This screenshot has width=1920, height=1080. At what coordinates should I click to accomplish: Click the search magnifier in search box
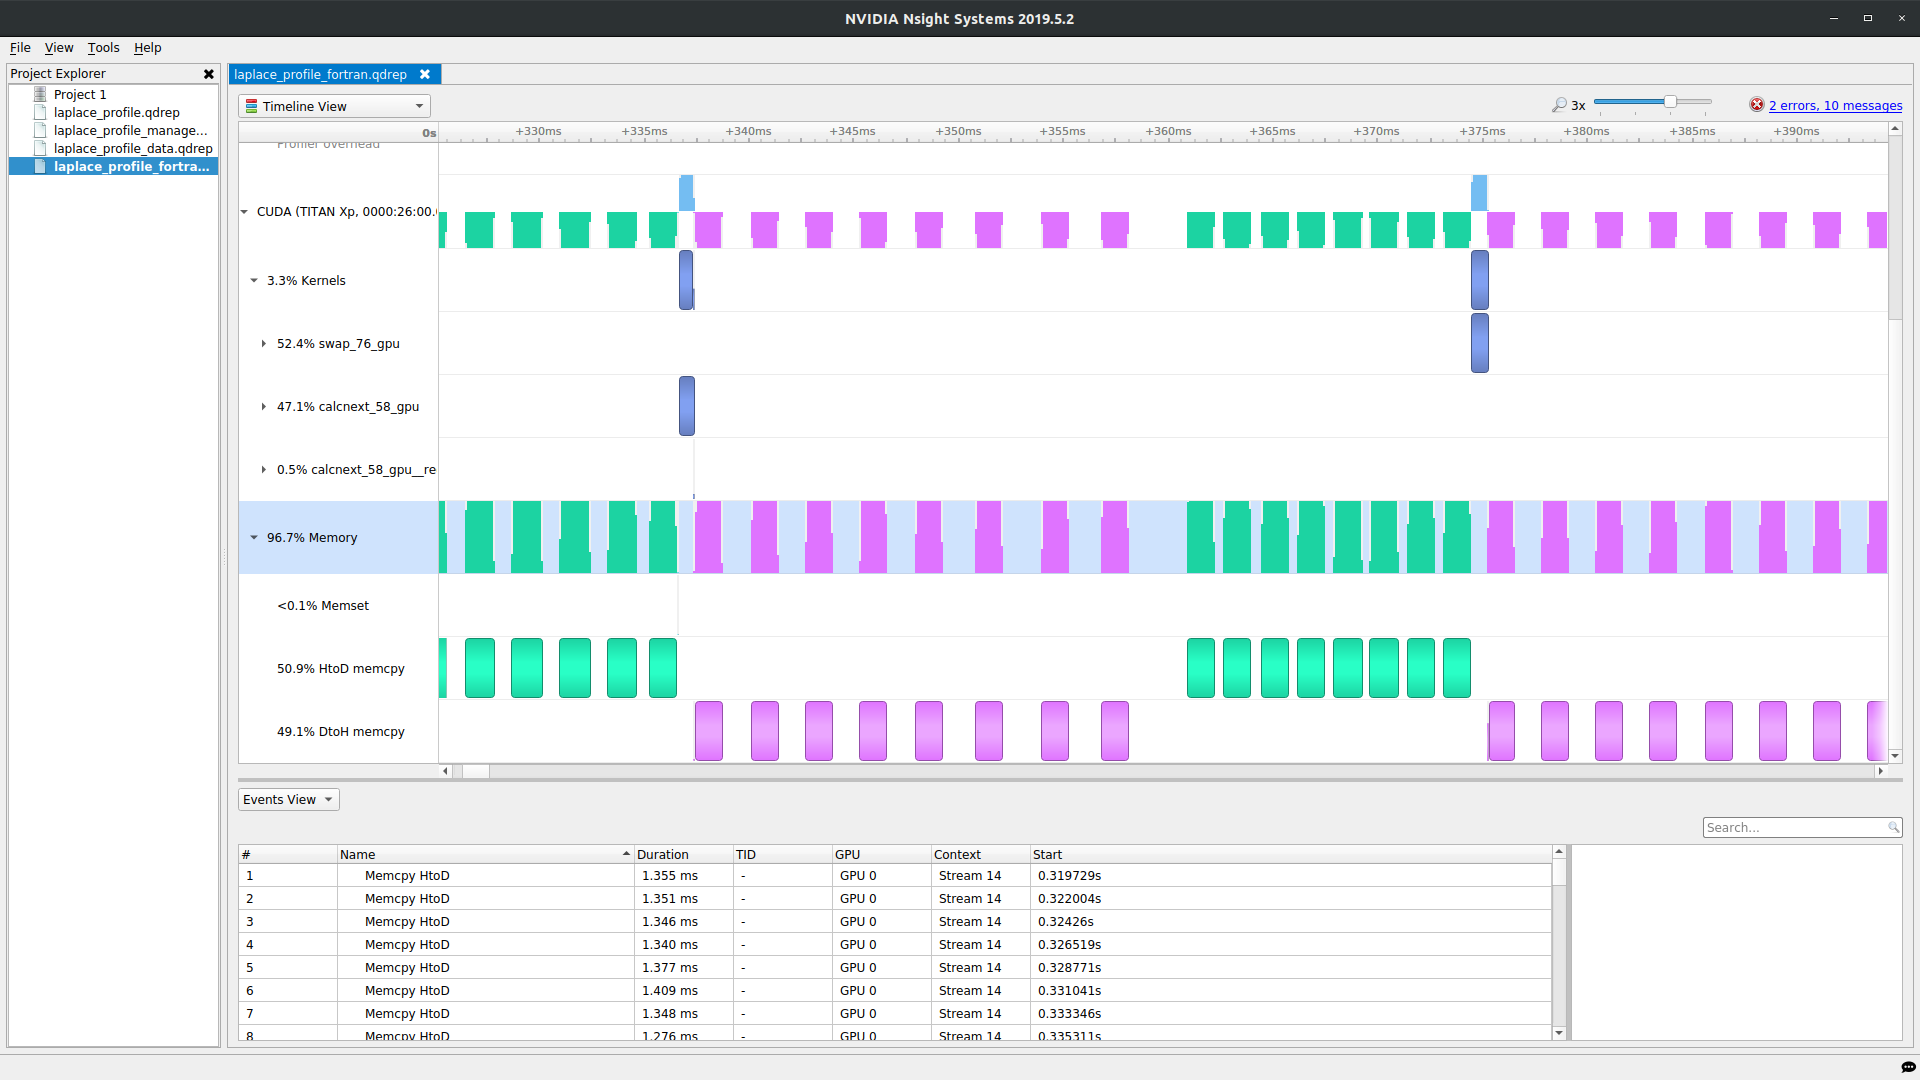tap(1893, 827)
